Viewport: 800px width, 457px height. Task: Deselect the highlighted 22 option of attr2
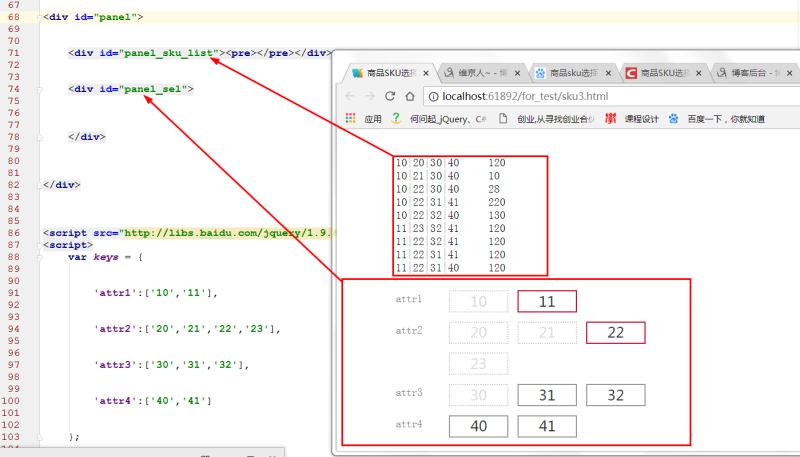coord(615,333)
